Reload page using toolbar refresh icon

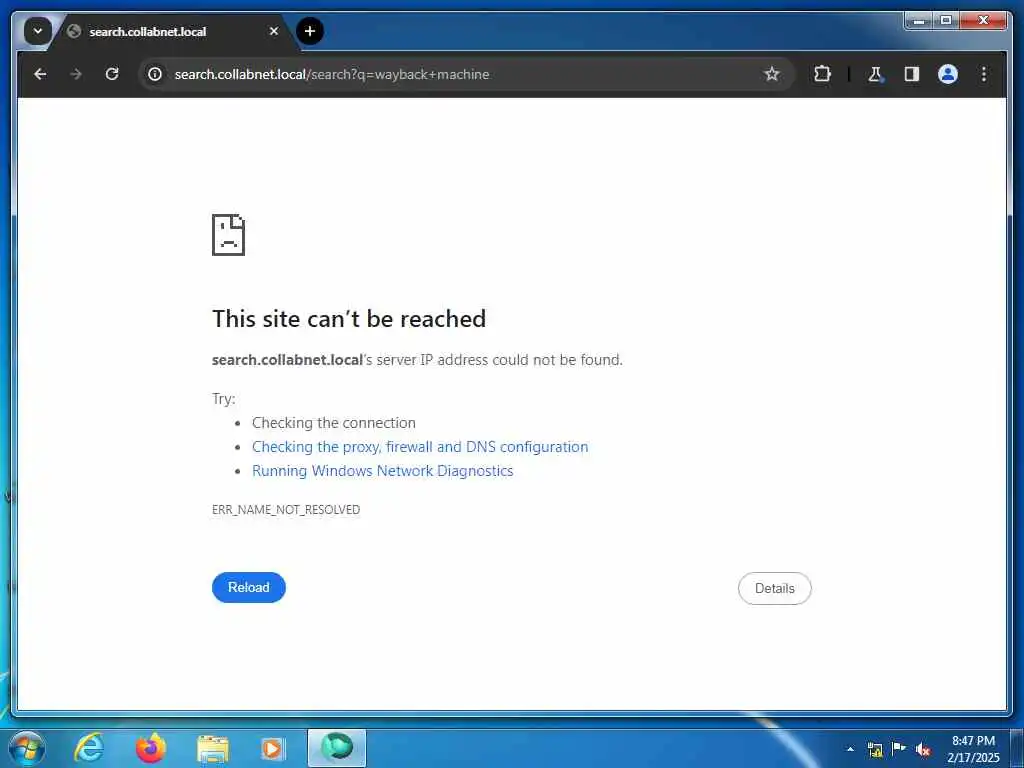click(x=112, y=74)
